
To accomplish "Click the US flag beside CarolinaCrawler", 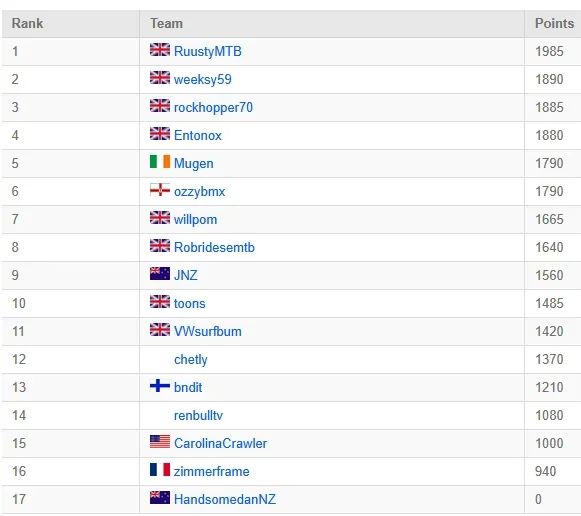I will 160,442.
